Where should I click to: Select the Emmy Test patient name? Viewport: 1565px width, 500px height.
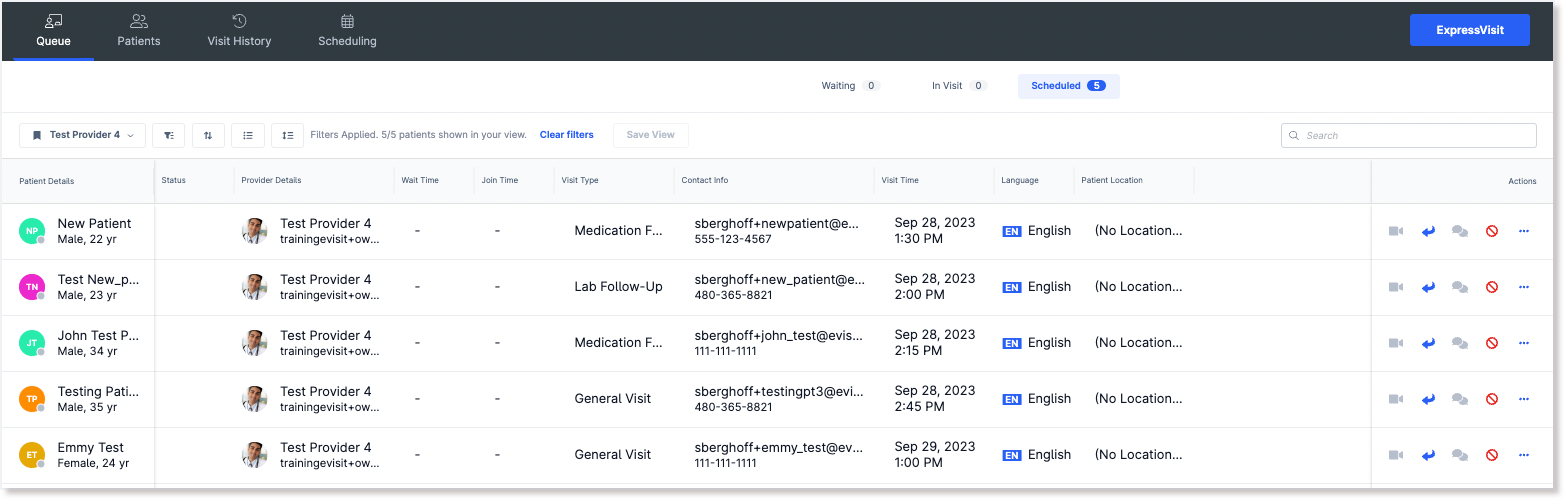tap(91, 448)
